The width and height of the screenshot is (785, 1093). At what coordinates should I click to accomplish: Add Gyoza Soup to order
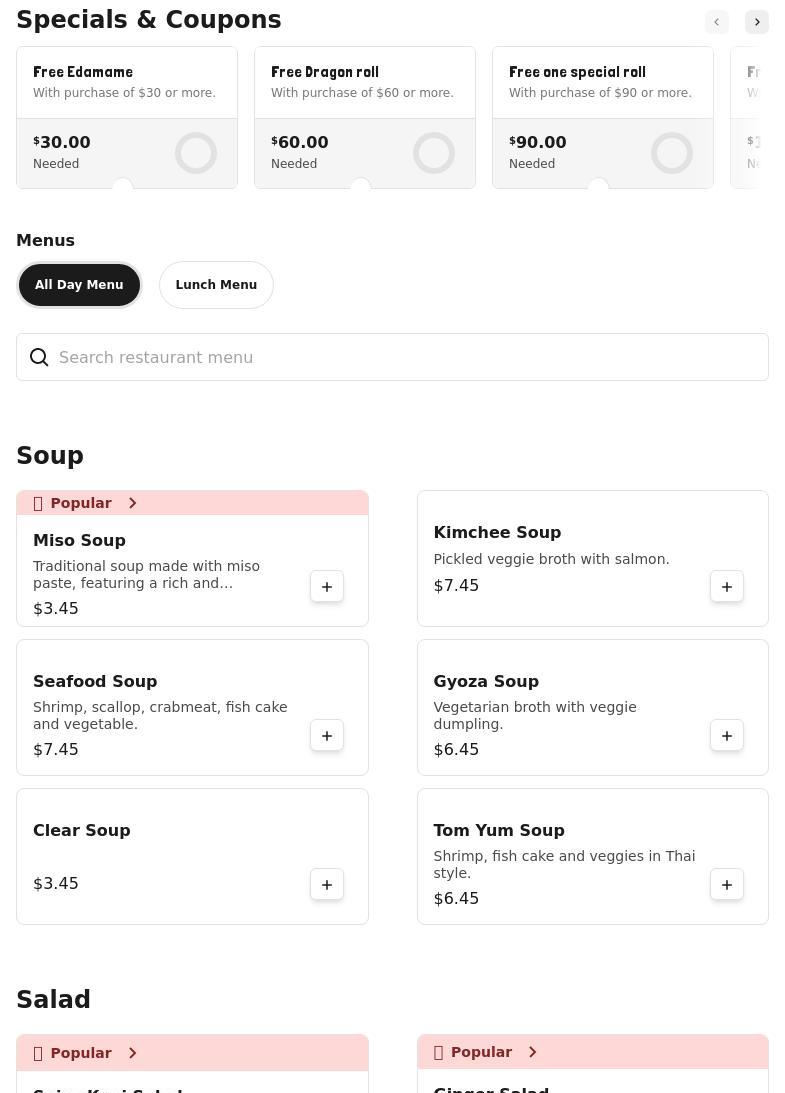tap(727, 736)
